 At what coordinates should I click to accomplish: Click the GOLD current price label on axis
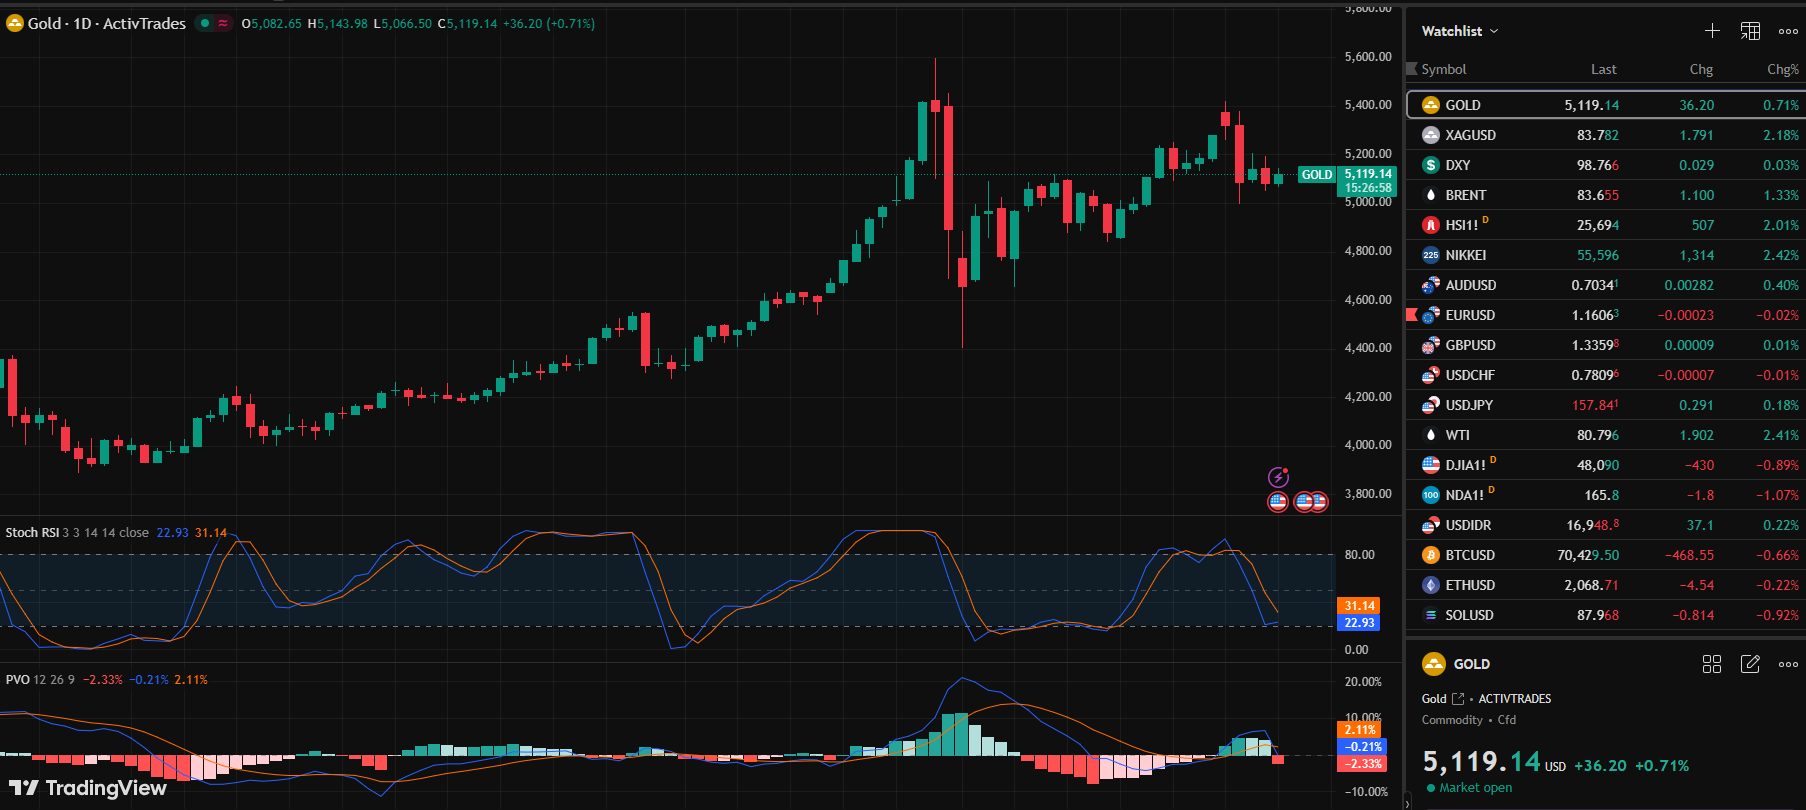pos(1366,180)
